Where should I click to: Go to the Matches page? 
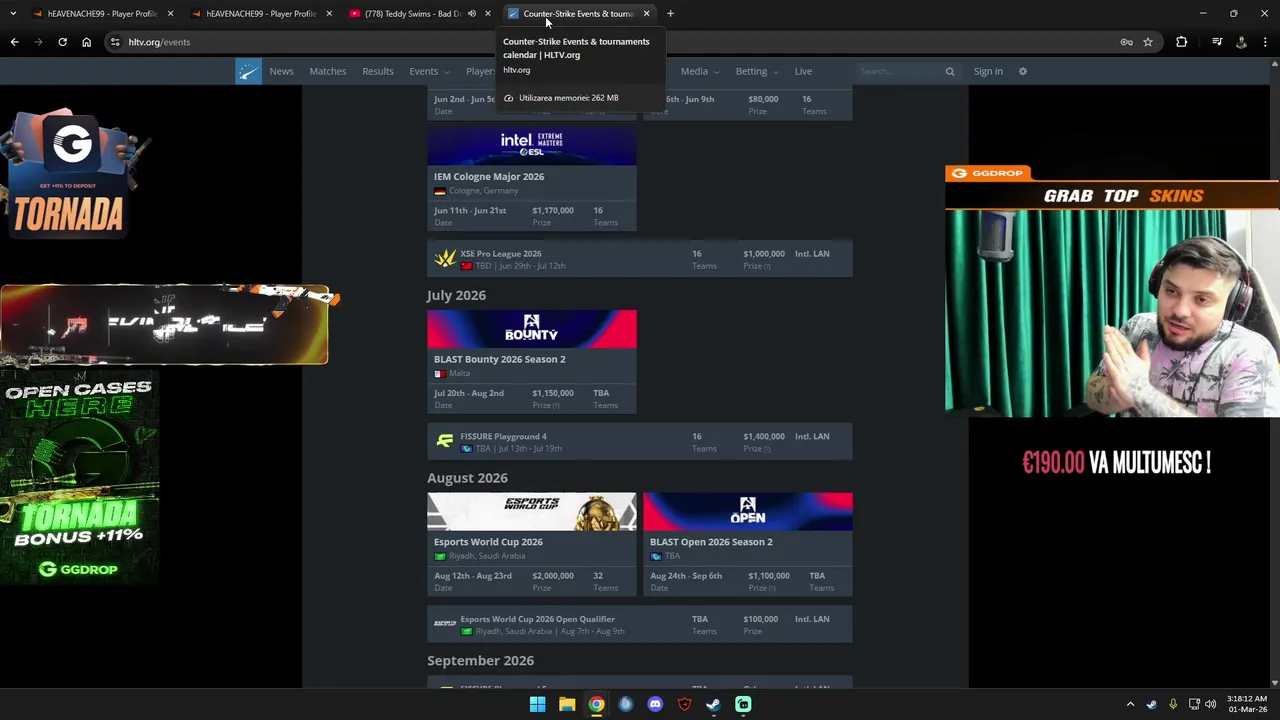tap(328, 71)
